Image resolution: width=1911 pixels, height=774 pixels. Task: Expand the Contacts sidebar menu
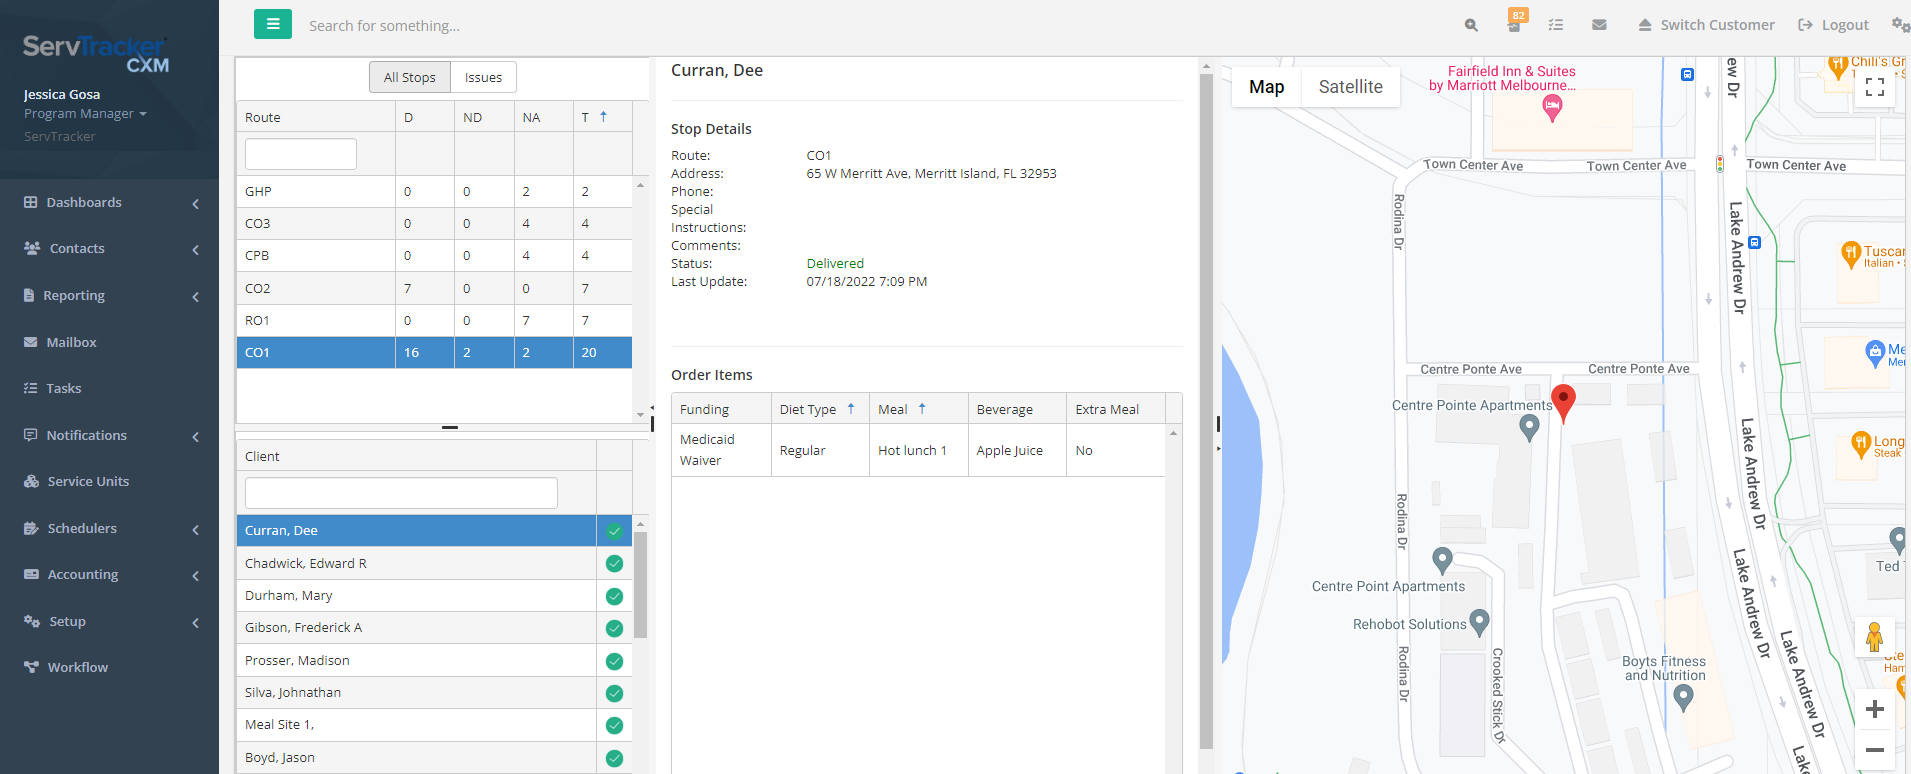point(109,248)
